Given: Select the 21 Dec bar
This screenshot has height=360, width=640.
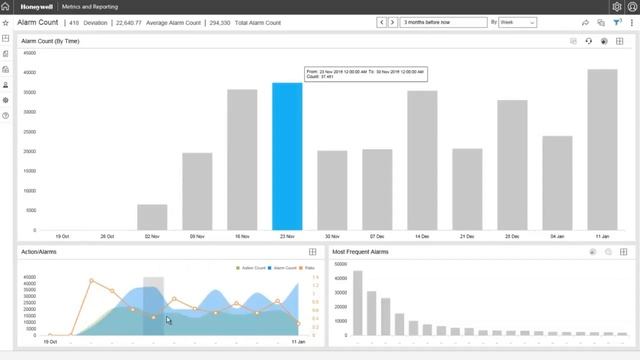Looking at the screenshot, I should (x=467, y=189).
